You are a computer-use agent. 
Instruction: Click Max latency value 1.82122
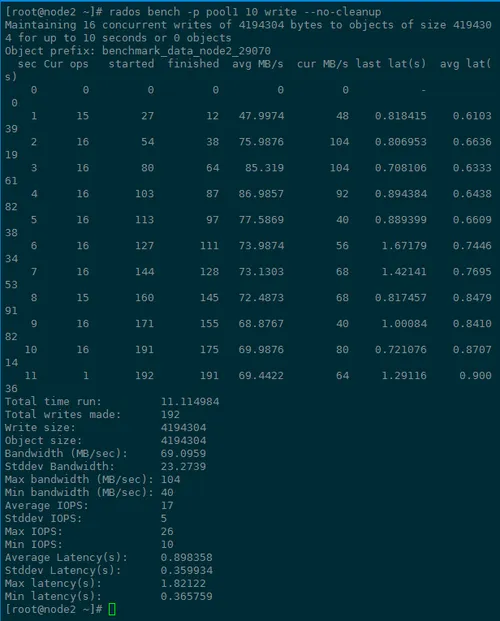pos(183,583)
